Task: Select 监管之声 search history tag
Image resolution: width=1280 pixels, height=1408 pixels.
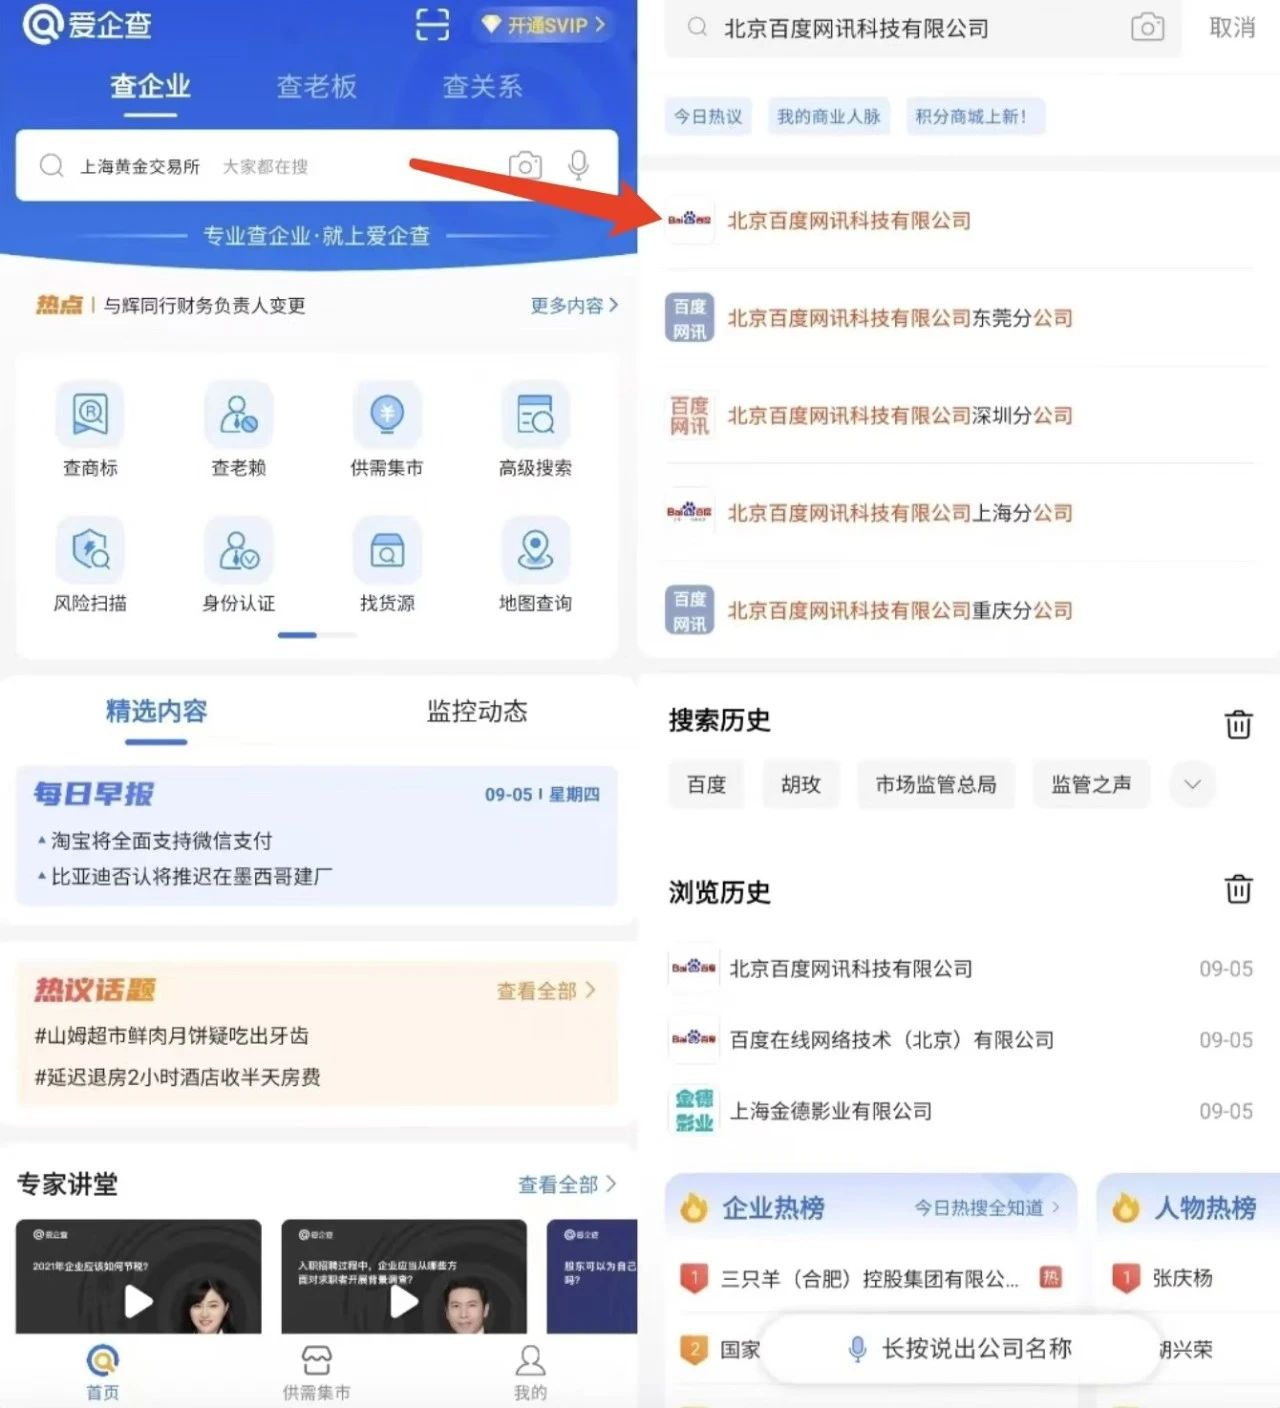Action: tap(1091, 784)
